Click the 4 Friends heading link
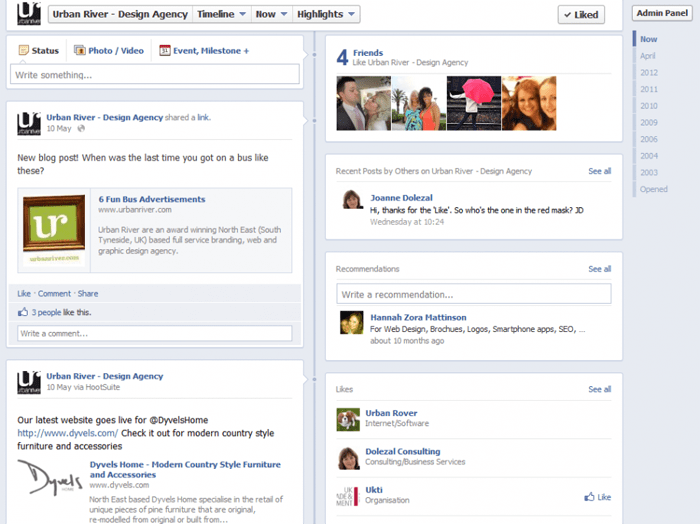Viewport: 700px width, 524px height. [368, 53]
